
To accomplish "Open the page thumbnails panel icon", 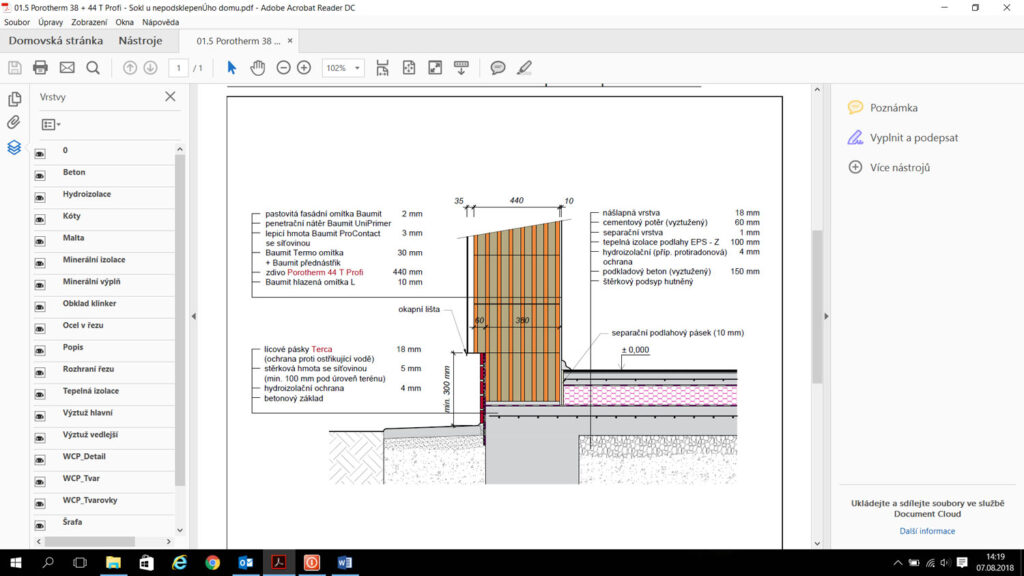I will [x=14, y=99].
